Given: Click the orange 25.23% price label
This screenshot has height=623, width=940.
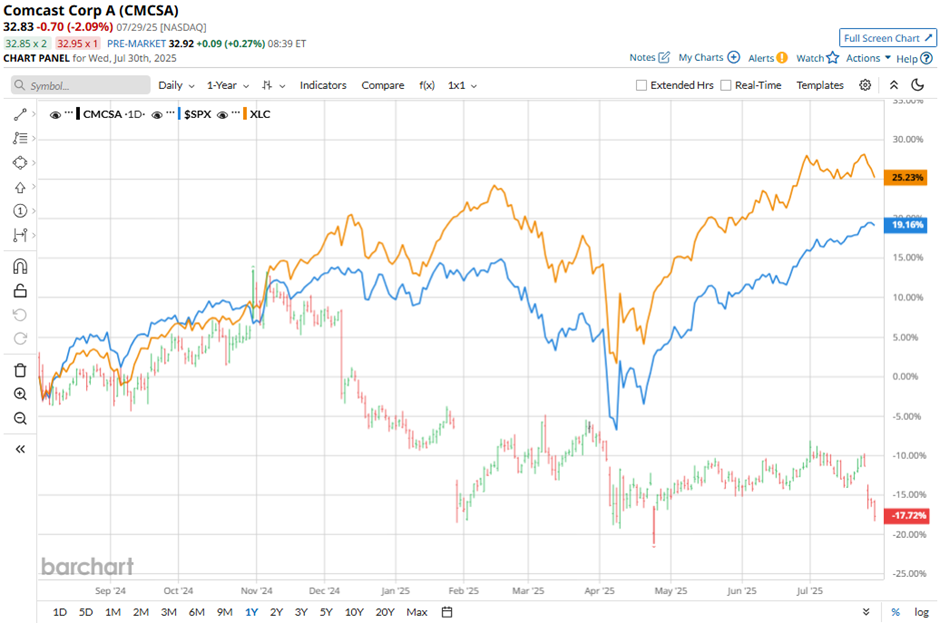Looking at the screenshot, I should point(906,177).
